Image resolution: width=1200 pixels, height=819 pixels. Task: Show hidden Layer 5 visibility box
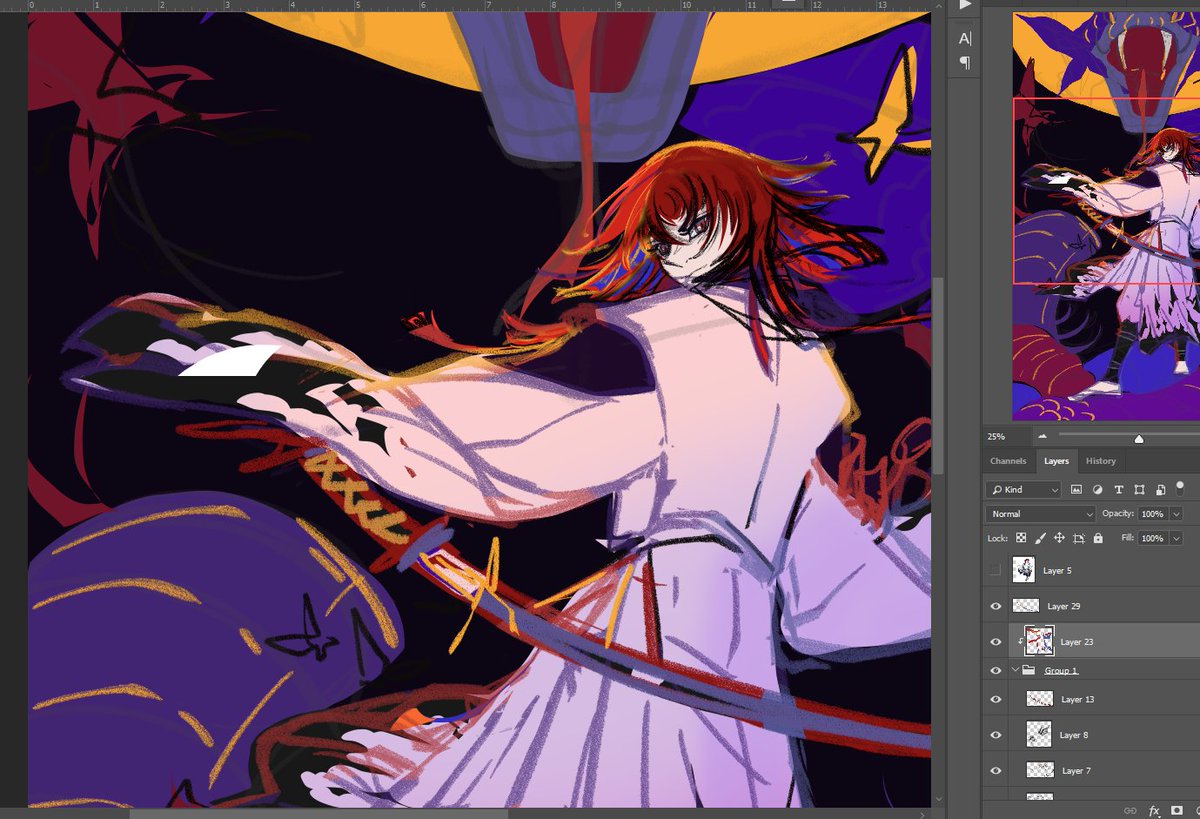(x=994, y=570)
